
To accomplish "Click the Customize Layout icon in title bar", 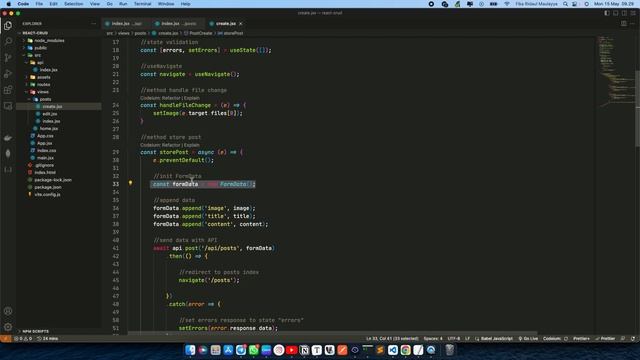I will 633,13.
